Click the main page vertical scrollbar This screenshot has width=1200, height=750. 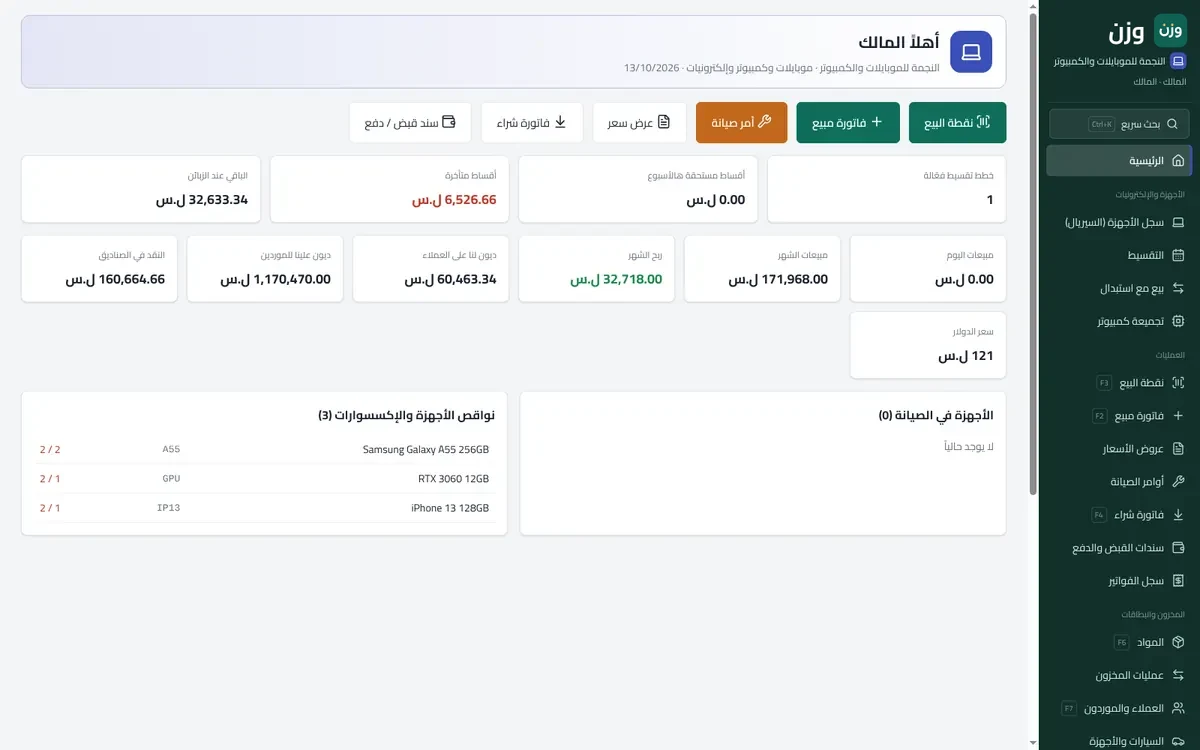click(x=1033, y=255)
